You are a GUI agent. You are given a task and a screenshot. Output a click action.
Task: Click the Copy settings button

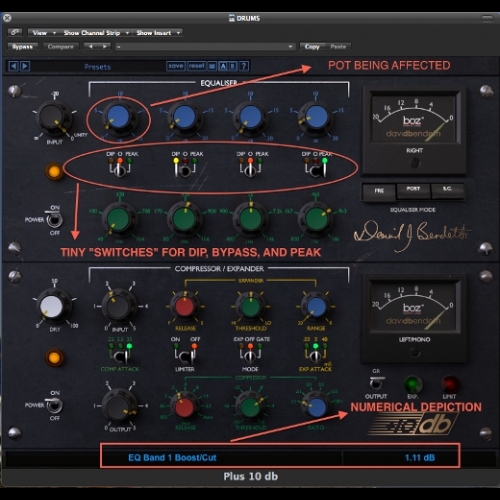coord(312,47)
